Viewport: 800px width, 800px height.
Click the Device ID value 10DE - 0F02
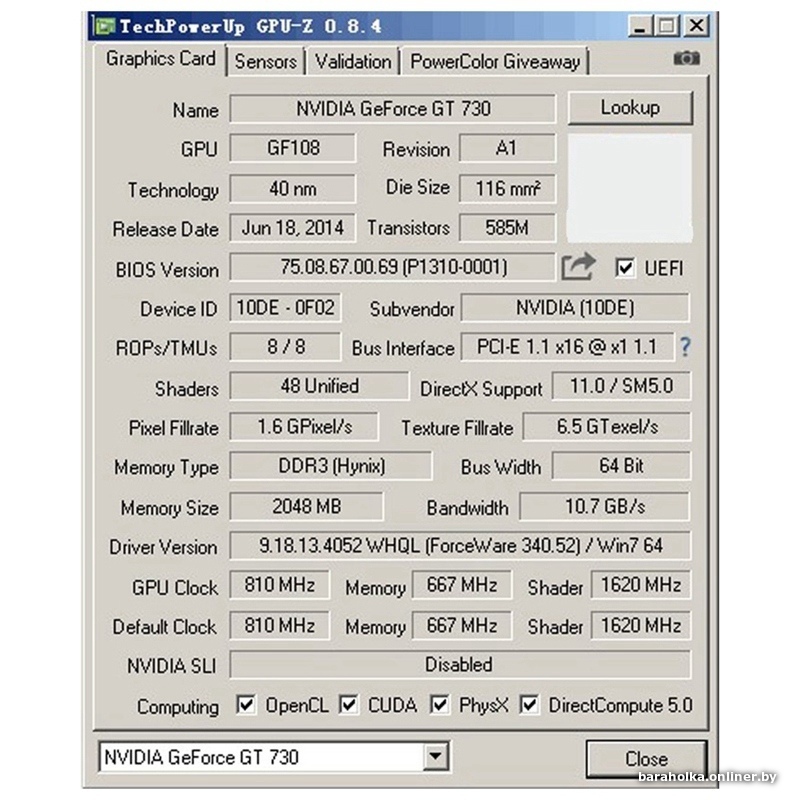[x=285, y=308]
